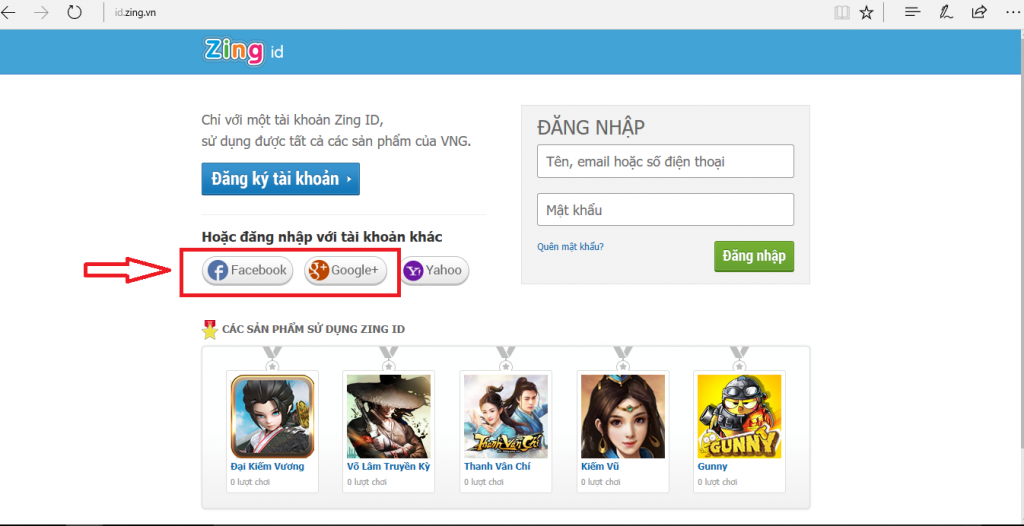Click Gunny title link
The image size is (1024, 526).
(x=712, y=467)
